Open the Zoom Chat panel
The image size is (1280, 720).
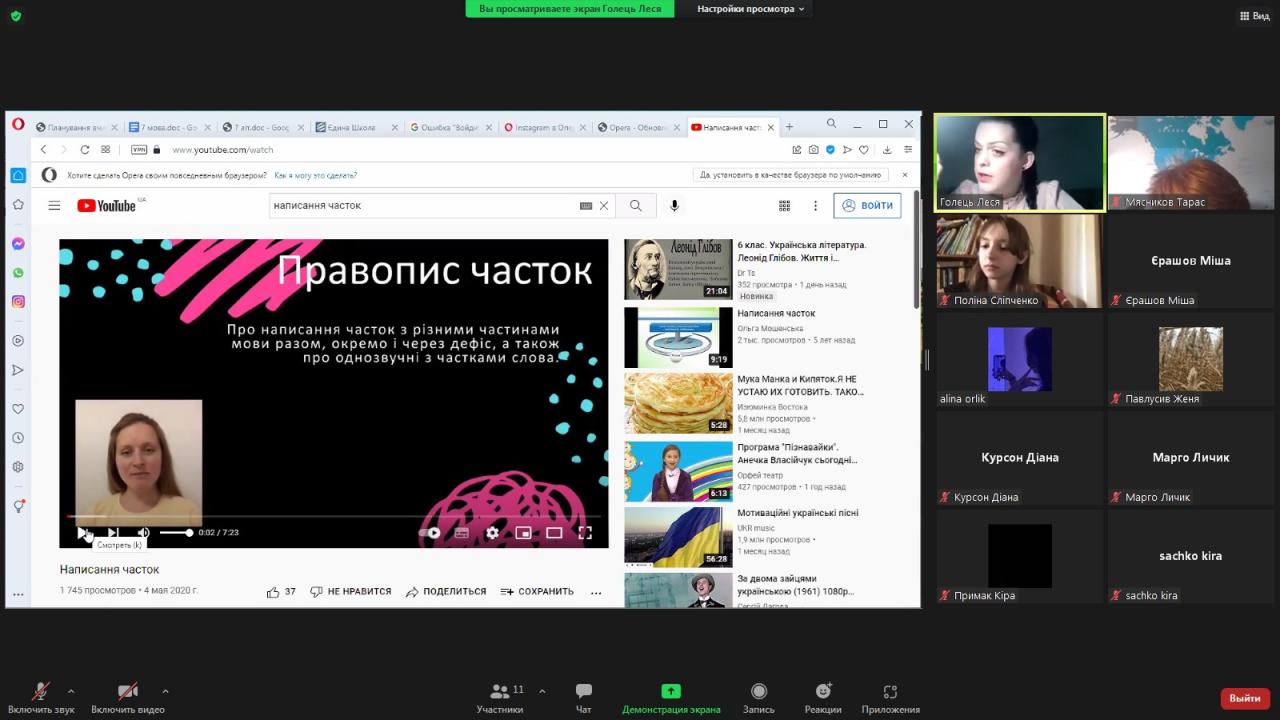click(x=584, y=697)
